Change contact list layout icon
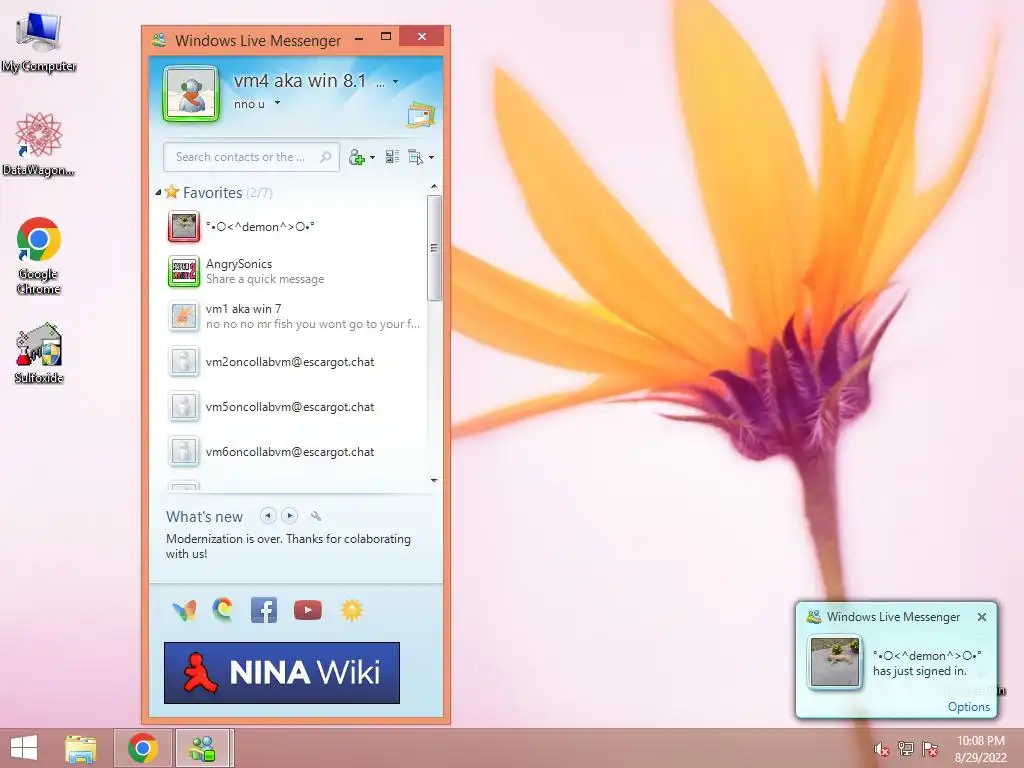 click(x=392, y=157)
